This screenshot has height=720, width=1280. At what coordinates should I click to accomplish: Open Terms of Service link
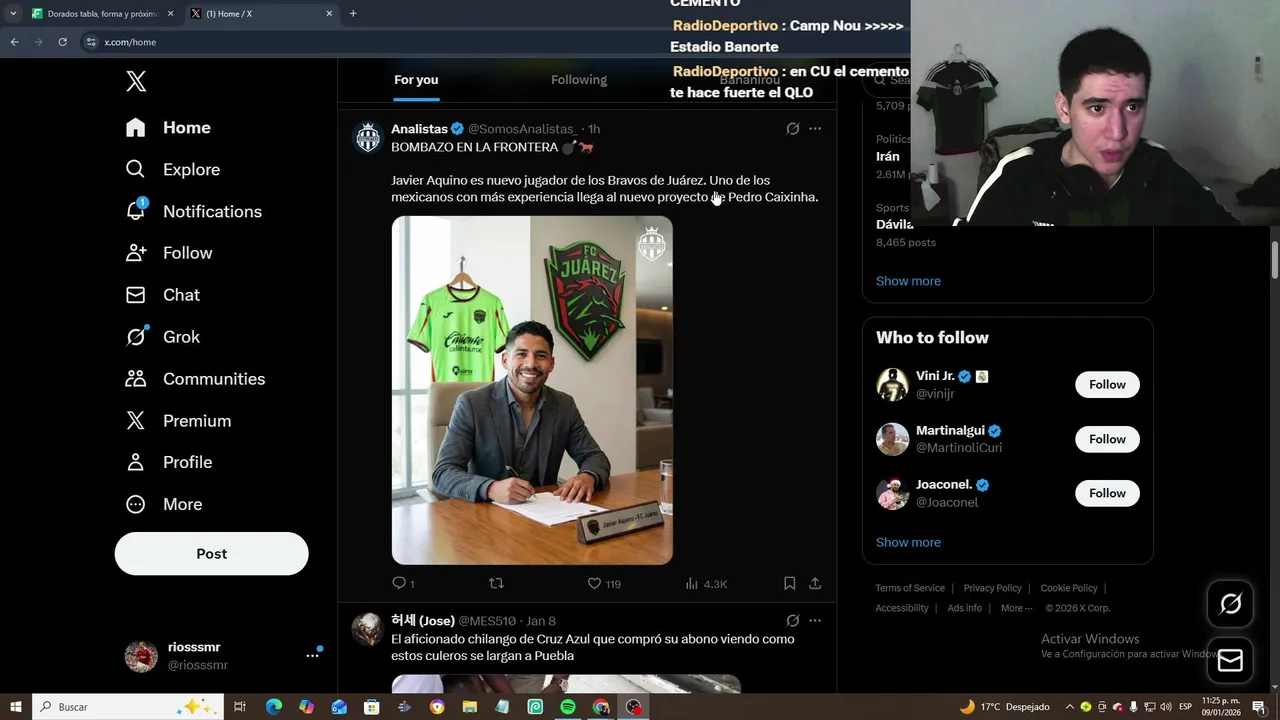[x=910, y=588]
